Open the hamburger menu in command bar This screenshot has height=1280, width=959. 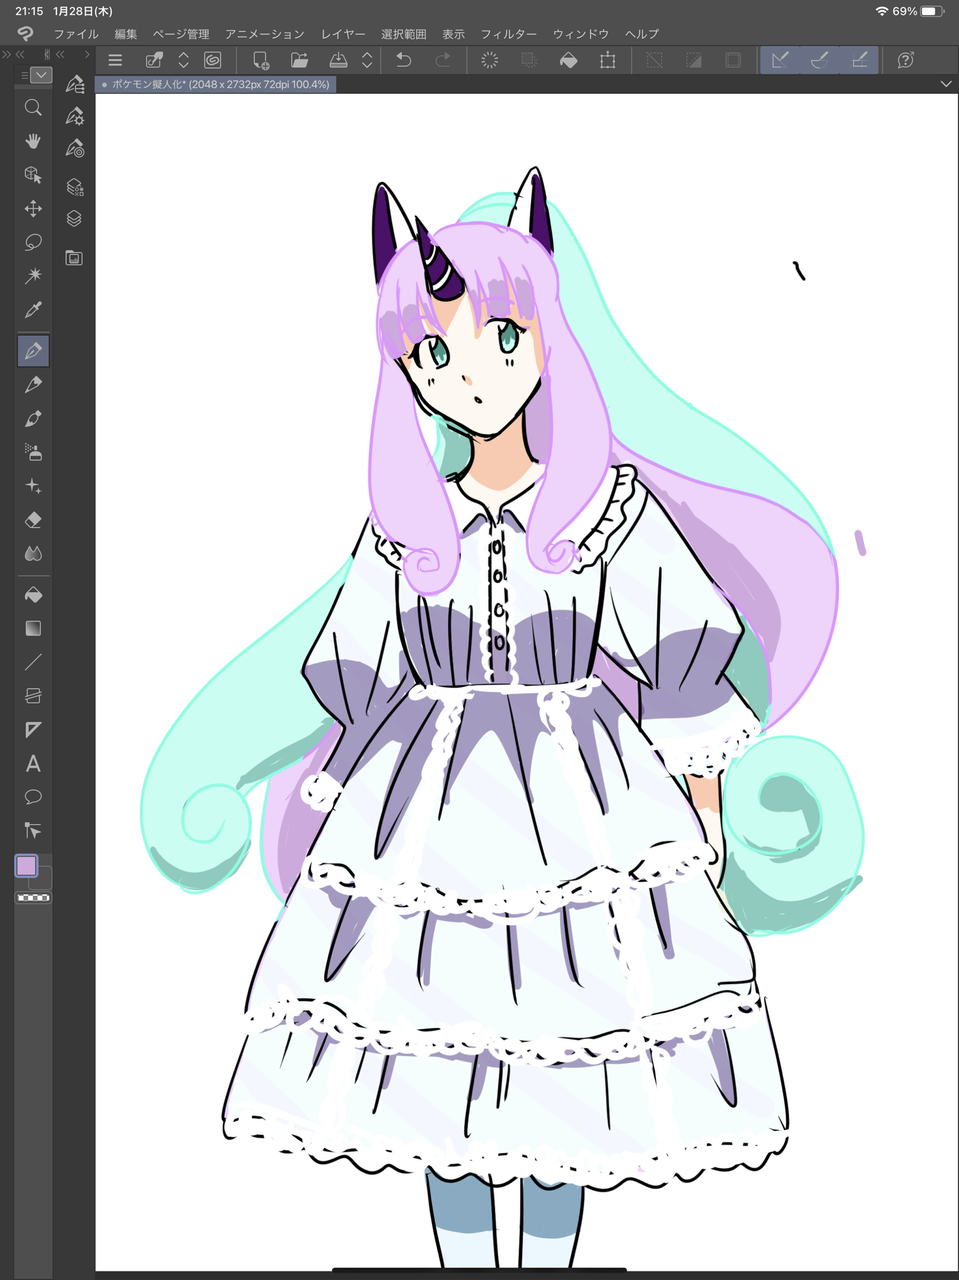[x=115, y=60]
